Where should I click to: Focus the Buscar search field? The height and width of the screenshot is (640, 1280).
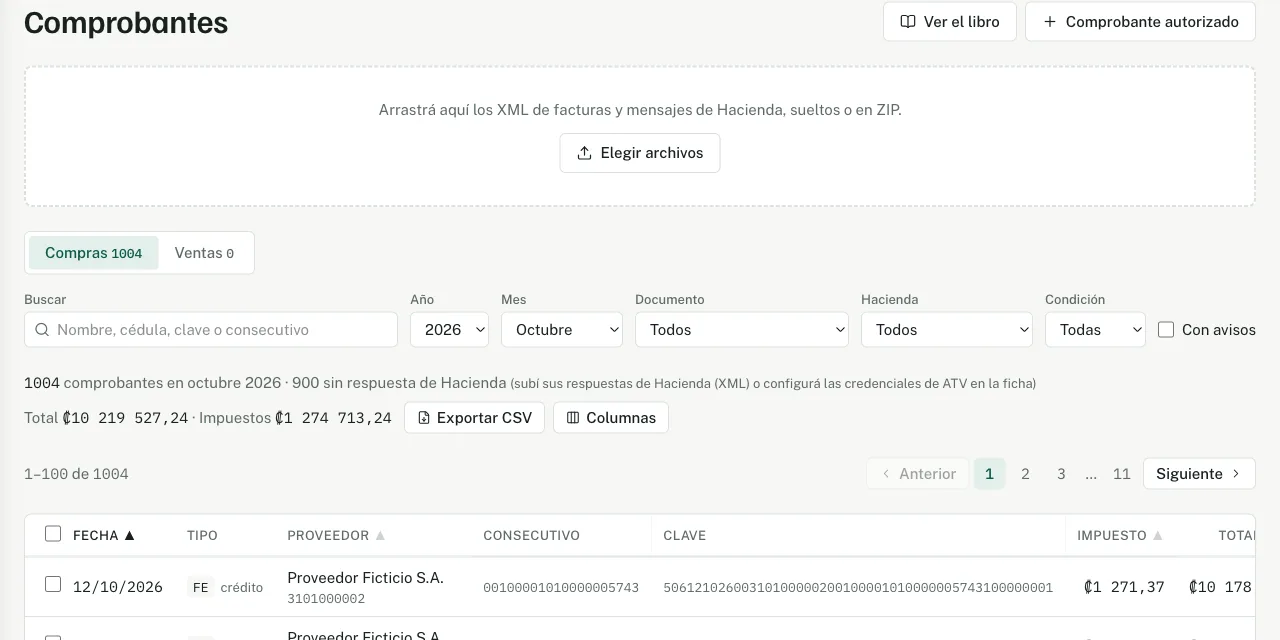[211, 330]
